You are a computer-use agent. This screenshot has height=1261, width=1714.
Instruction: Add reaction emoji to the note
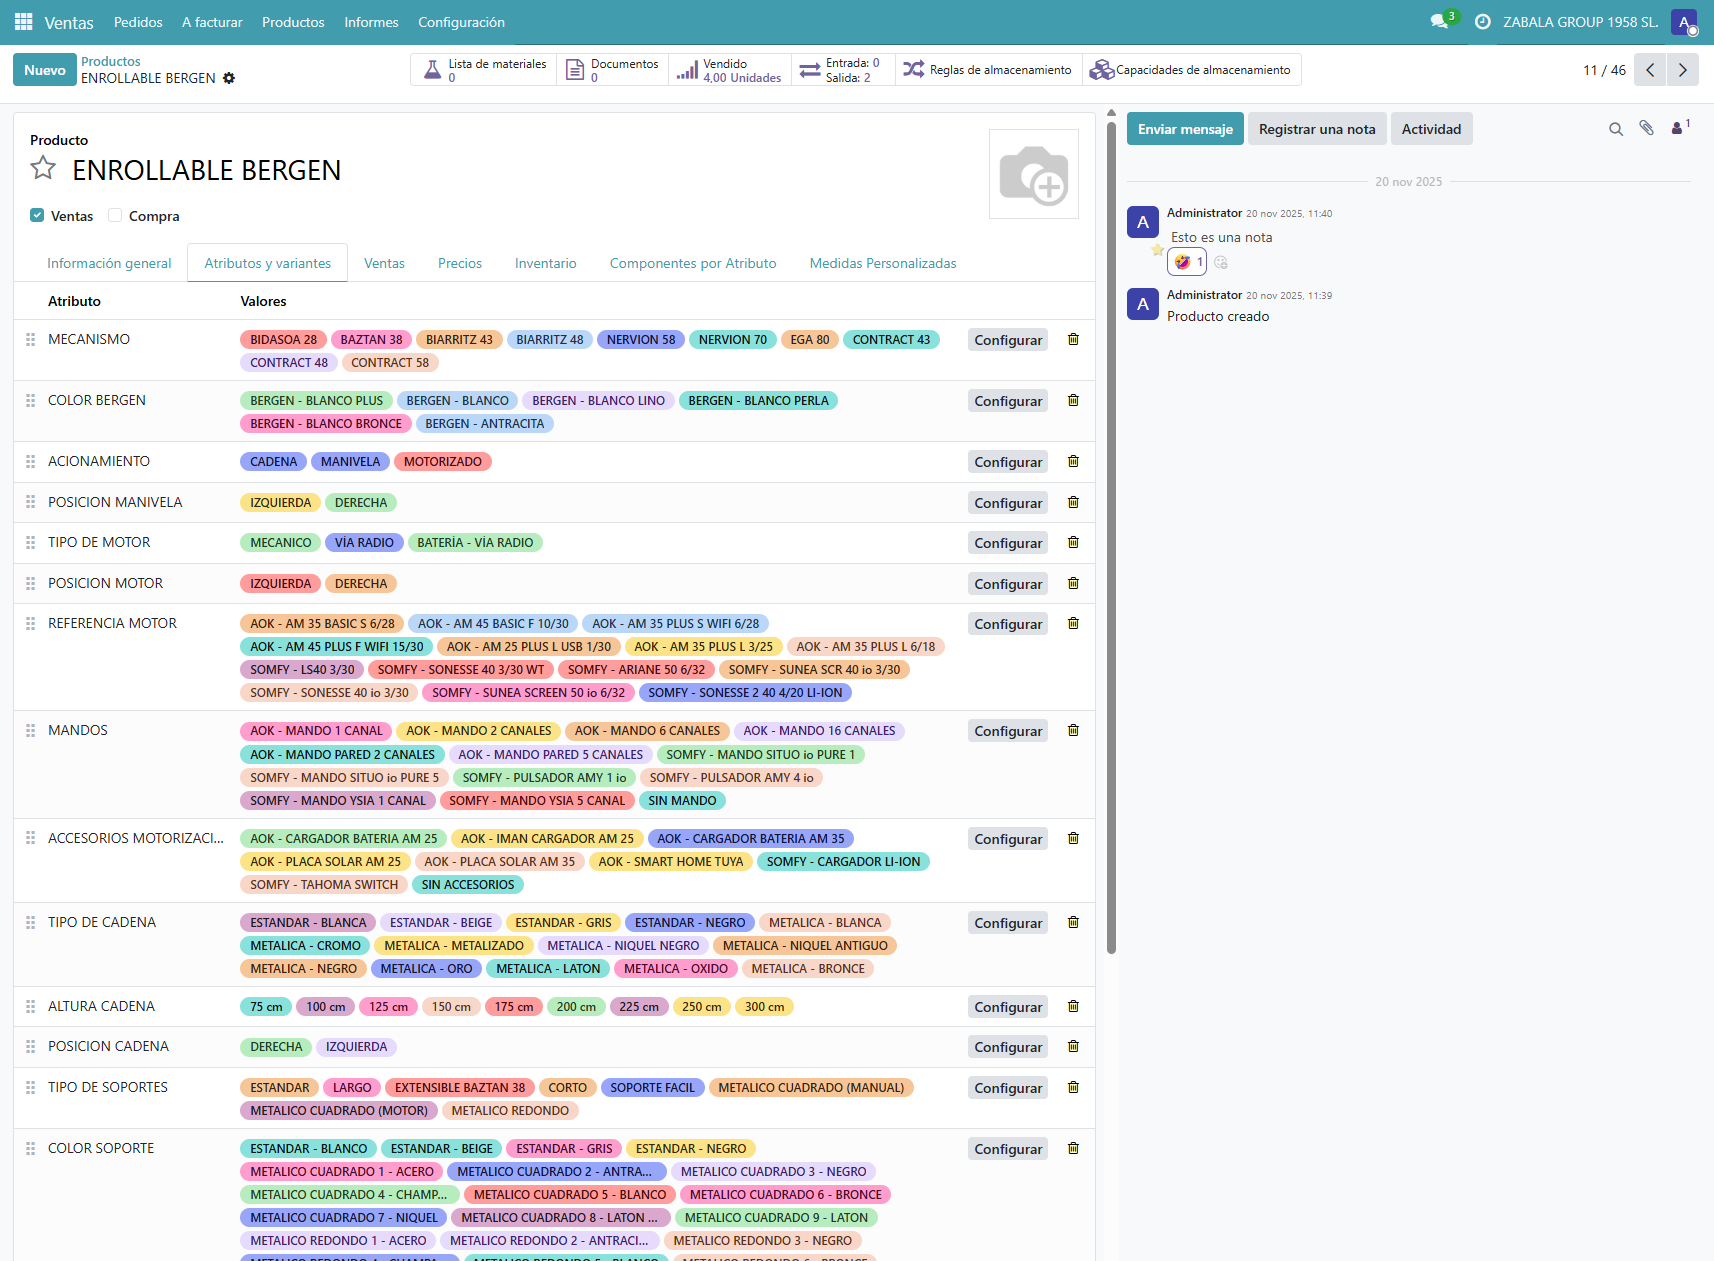(1221, 262)
